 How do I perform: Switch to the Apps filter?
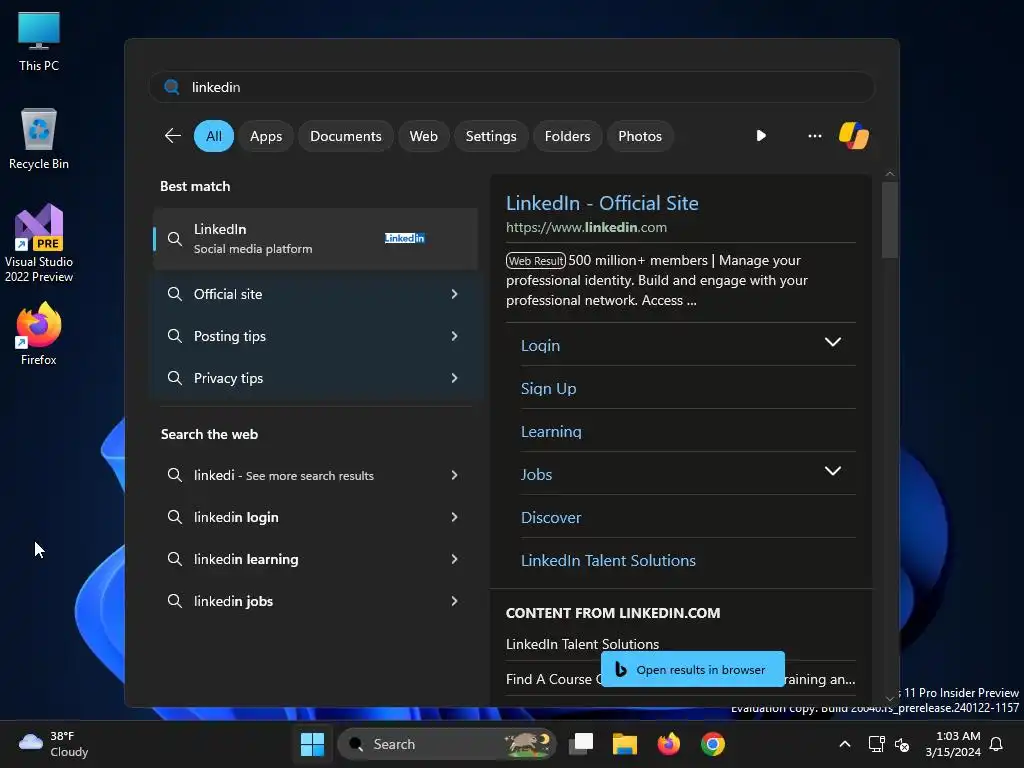point(266,136)
